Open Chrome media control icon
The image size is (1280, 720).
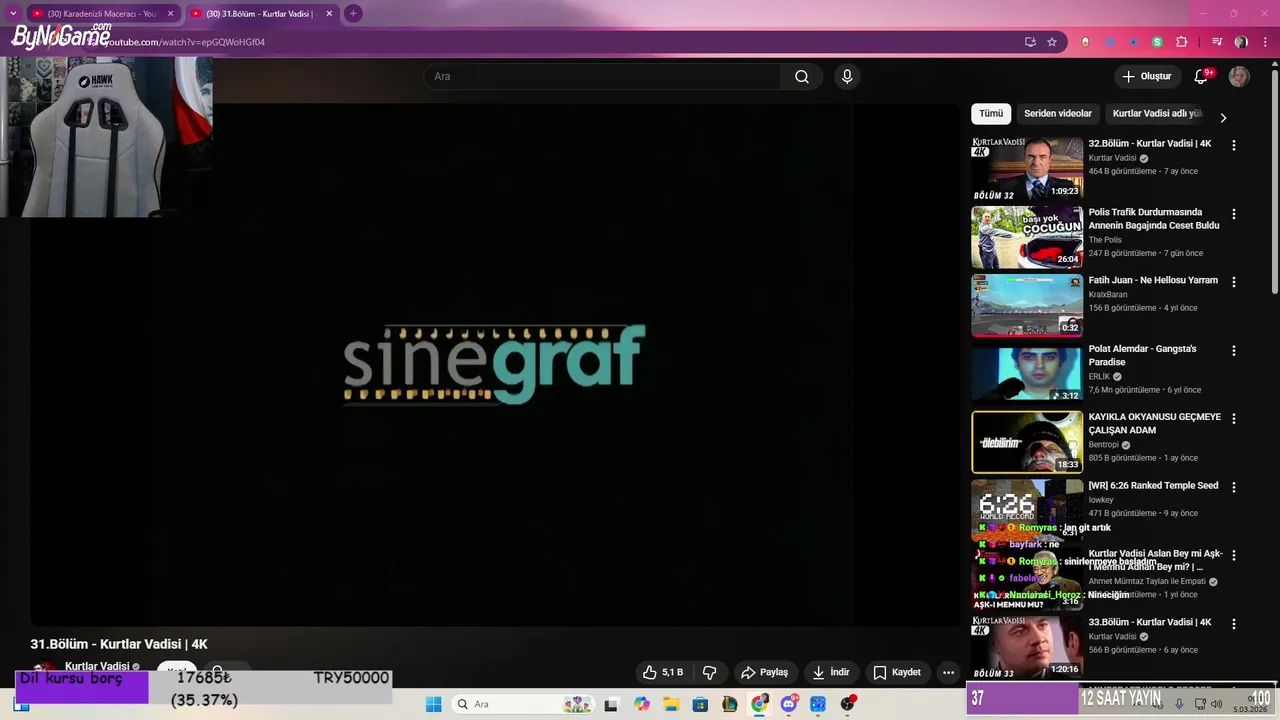click(1217, 42)
